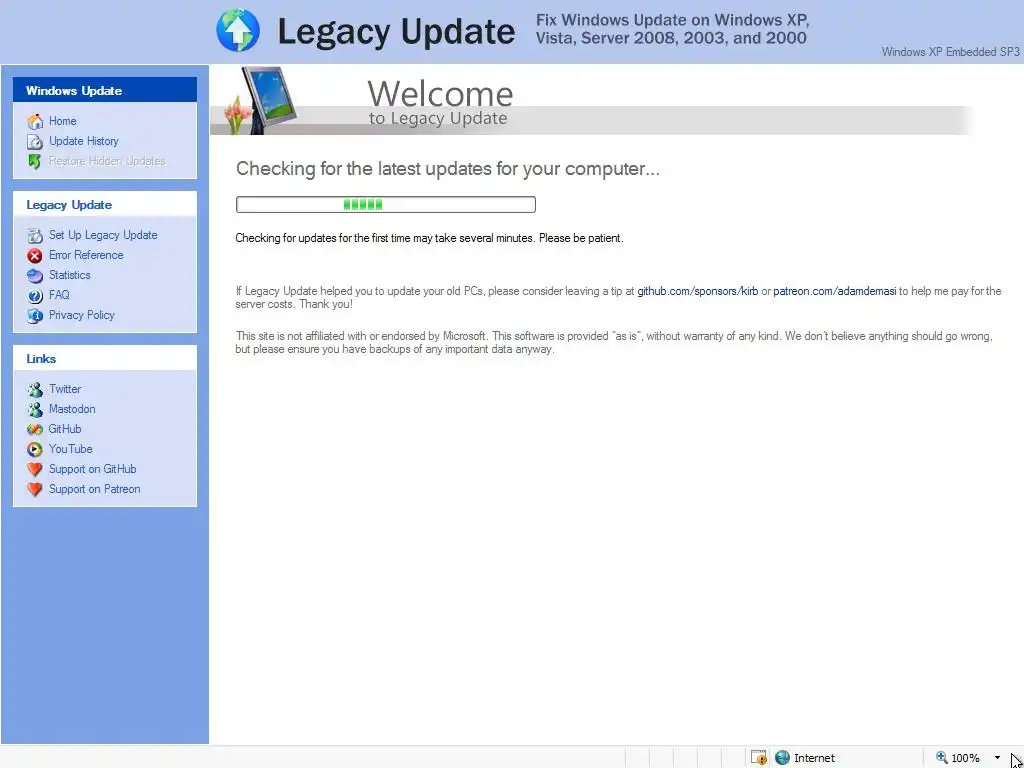Click the Checking for the latest updates heading
Image resolution: width=1024 pixels, height=768 pixels.
tap(448, 169)
